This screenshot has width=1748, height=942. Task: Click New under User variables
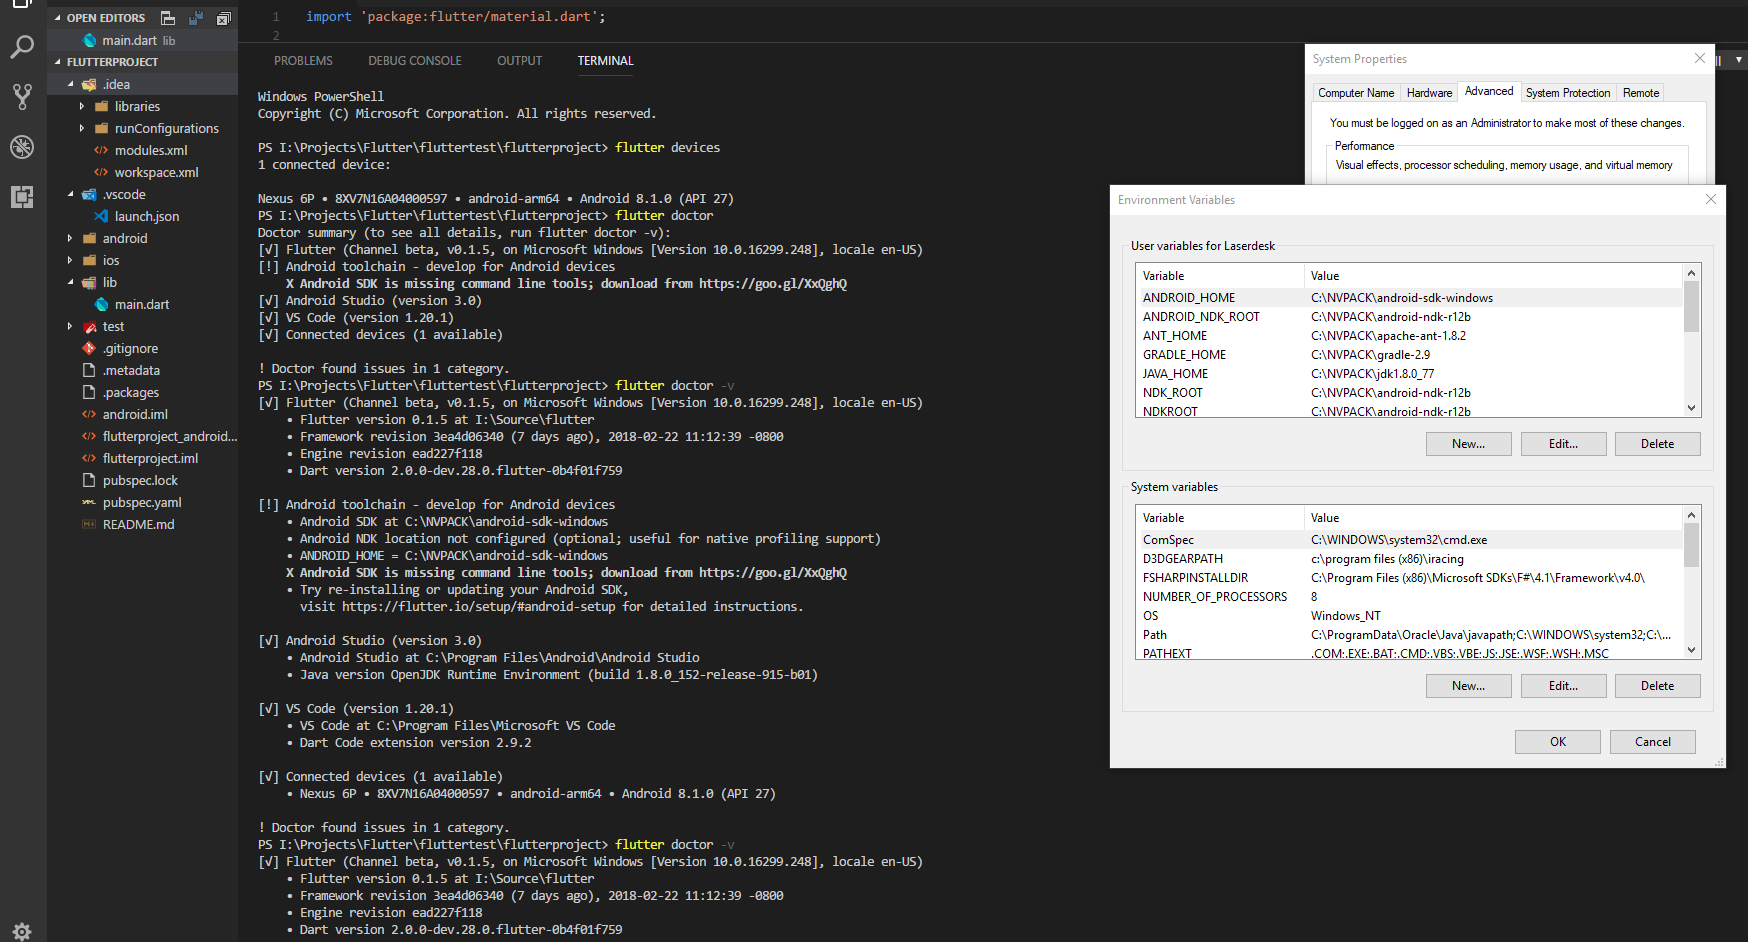(1468, 444)
